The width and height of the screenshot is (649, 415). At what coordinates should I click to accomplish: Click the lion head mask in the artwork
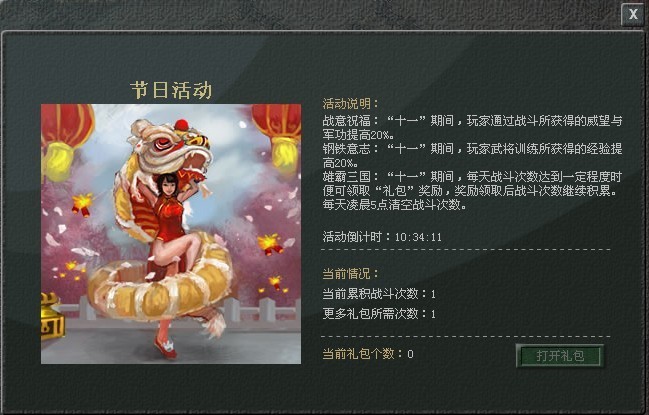[170, 147]
